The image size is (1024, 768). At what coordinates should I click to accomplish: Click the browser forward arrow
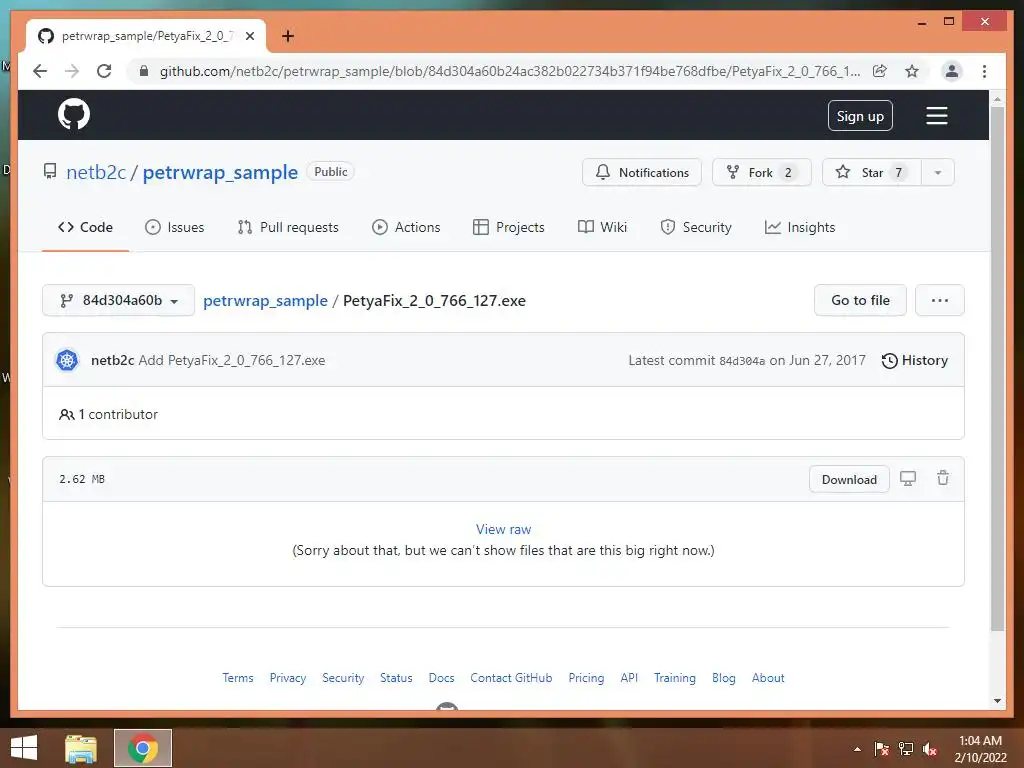click(x=72, y=71)
